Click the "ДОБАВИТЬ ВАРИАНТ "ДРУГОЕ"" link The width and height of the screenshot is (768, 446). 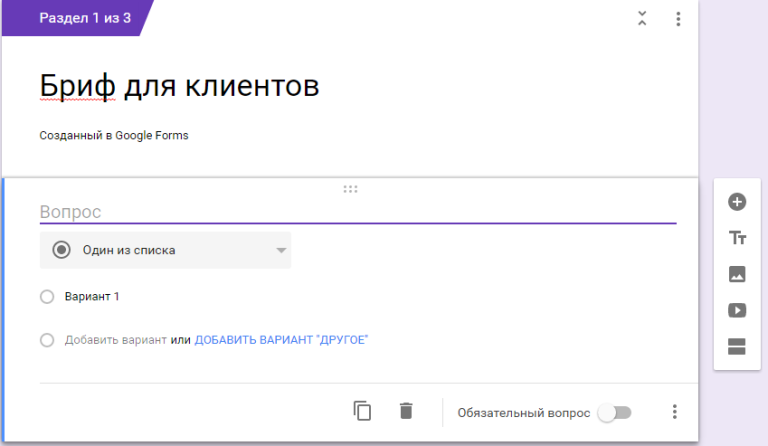[x=281, y=340]
